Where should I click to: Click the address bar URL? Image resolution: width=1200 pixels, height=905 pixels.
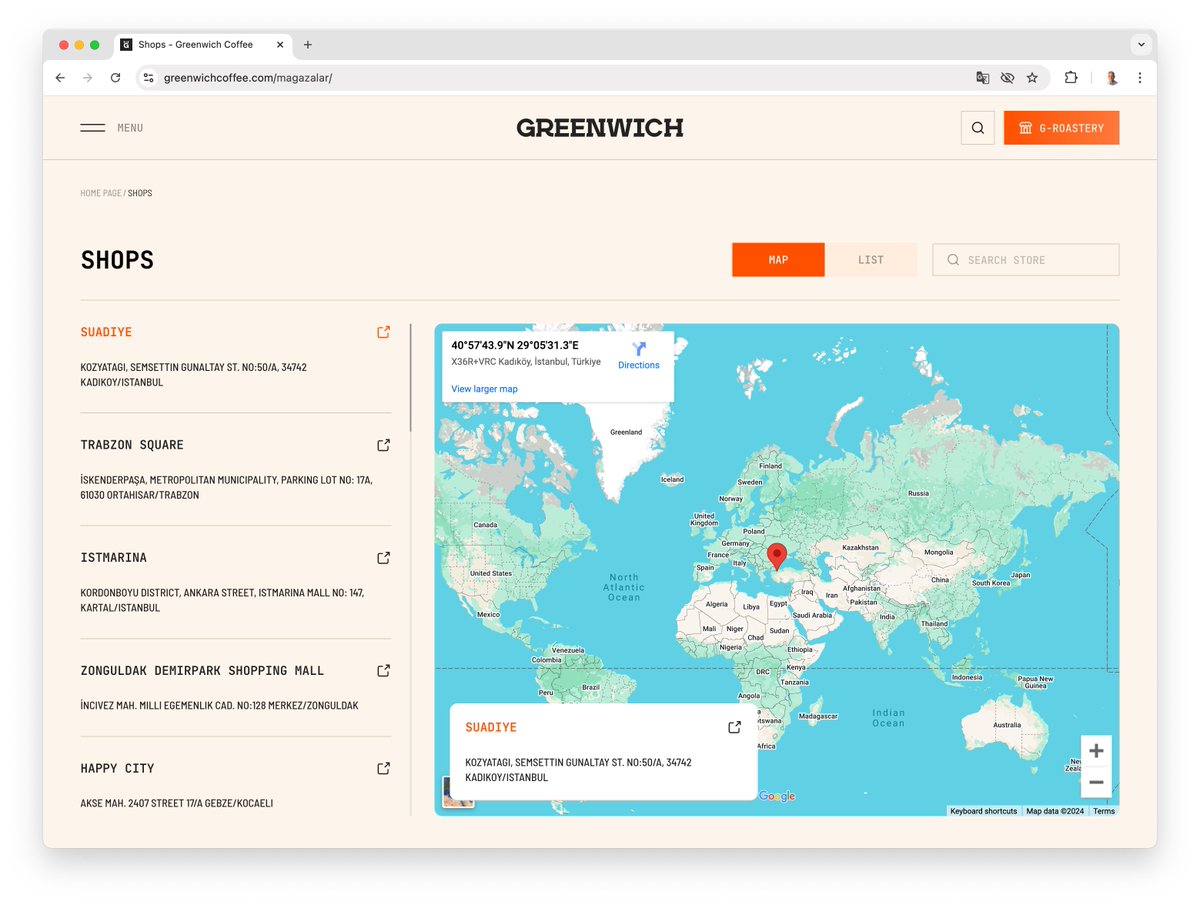(248, 77)
